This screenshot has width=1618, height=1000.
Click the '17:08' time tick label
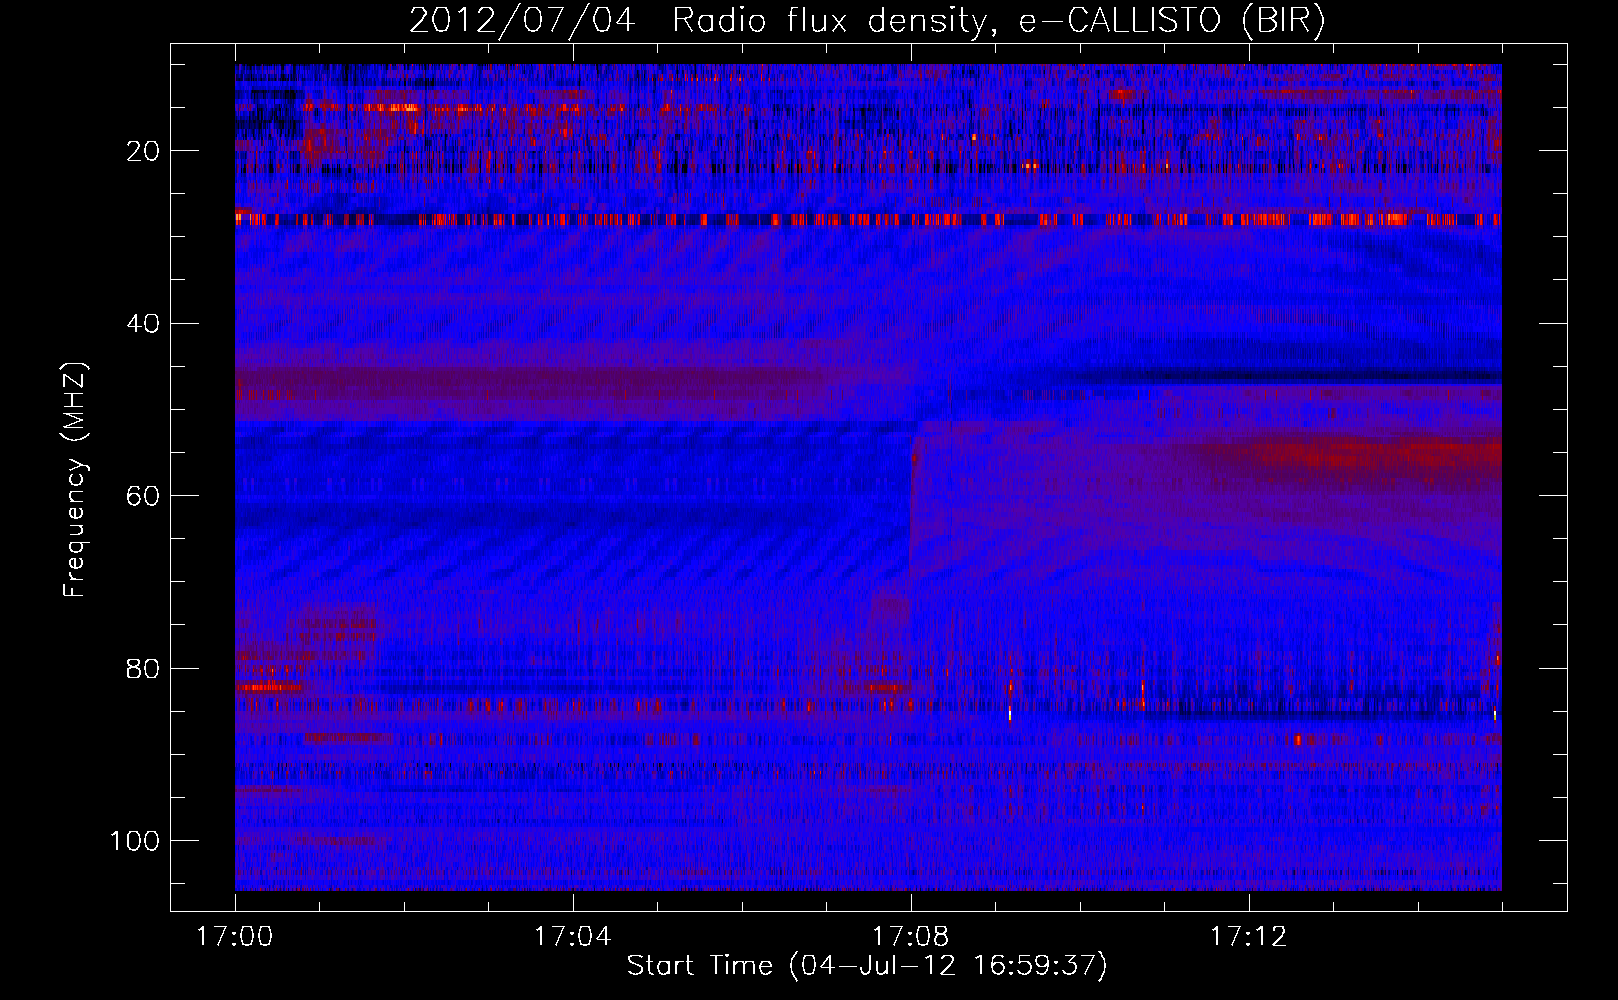(x=911, y=937)
